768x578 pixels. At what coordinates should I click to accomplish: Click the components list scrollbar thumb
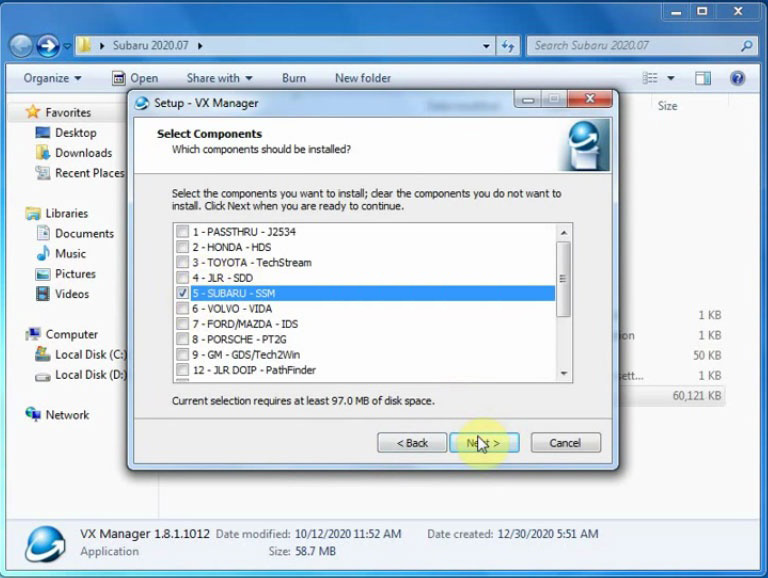[563, 279]
